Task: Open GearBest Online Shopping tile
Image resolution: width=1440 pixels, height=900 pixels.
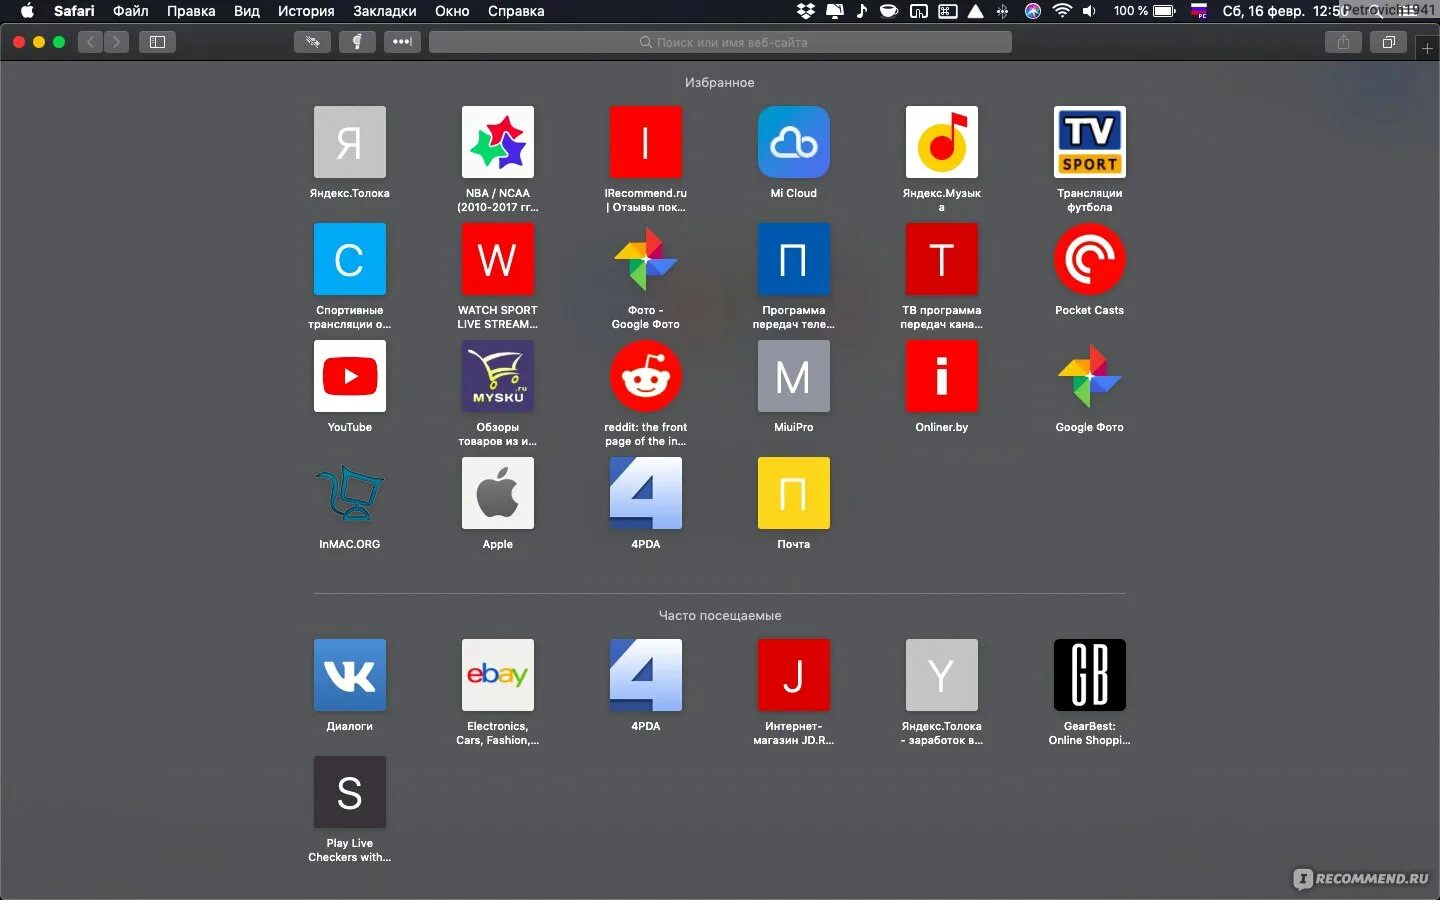Action: point(1089,675)
